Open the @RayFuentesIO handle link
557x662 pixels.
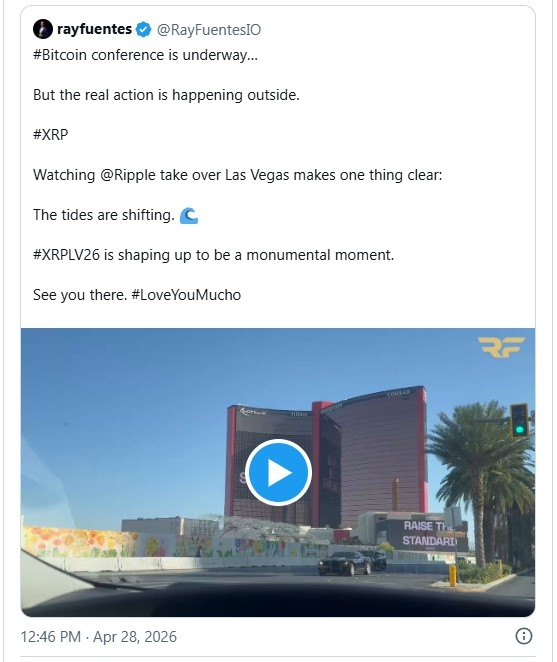click(x=209, y=30)
